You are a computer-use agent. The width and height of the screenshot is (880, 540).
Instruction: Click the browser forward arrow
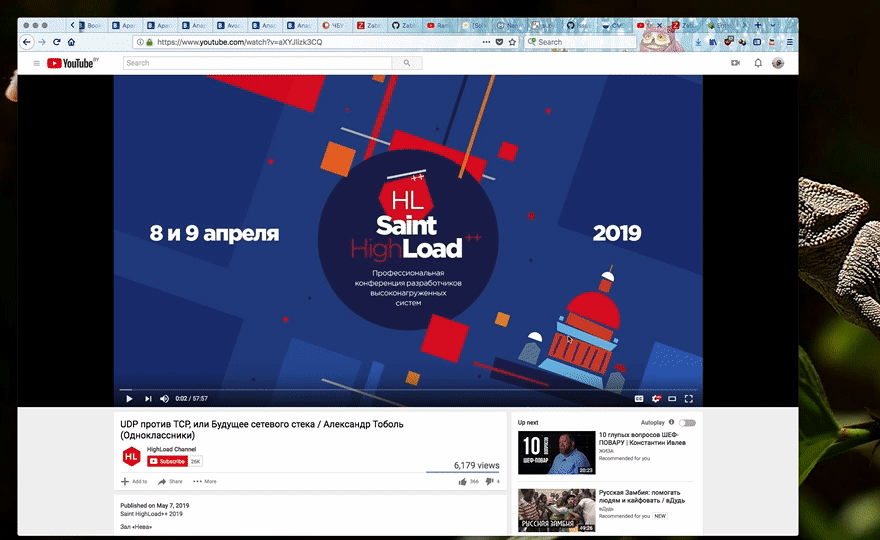coord(42,42)
